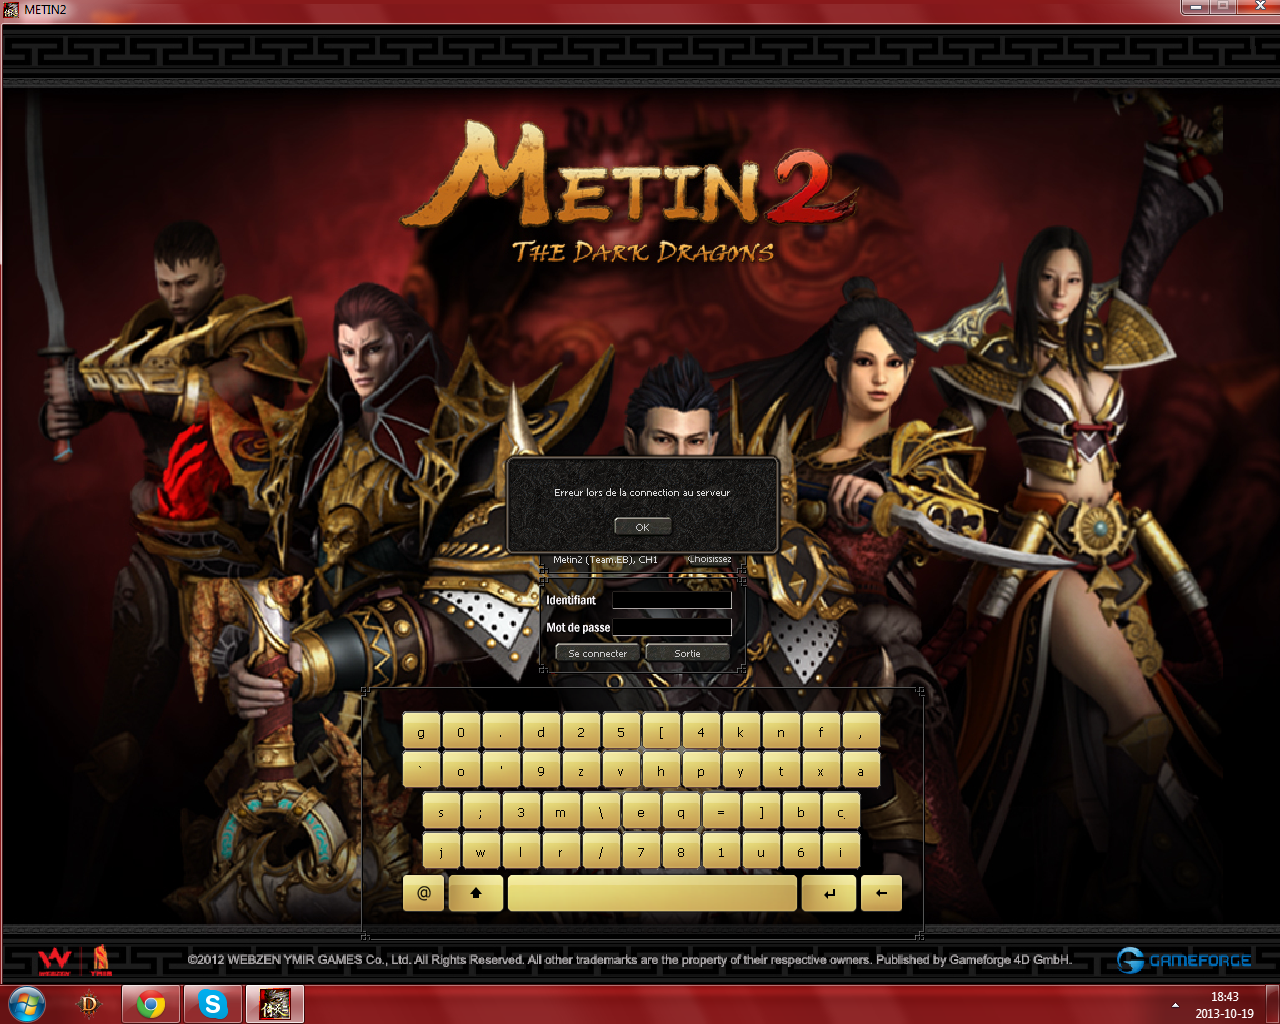Click the Sortie button to exit
The height and width of the screenshot is (1024, 1280).
coord(687,653)
